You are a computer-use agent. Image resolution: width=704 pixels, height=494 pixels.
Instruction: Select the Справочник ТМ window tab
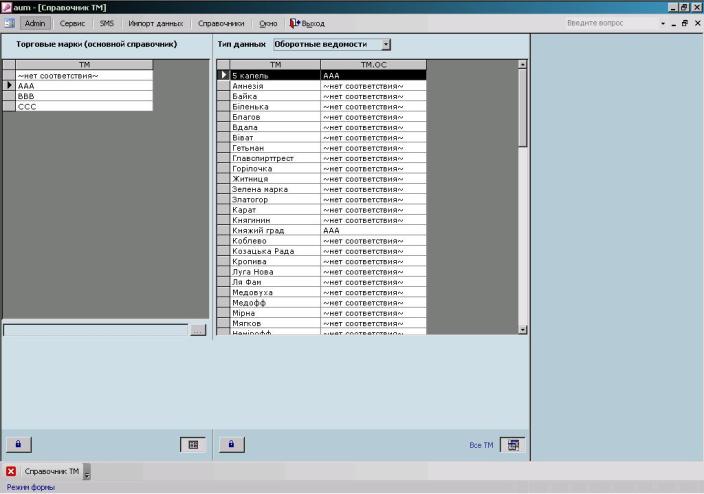tap(52, 471)
